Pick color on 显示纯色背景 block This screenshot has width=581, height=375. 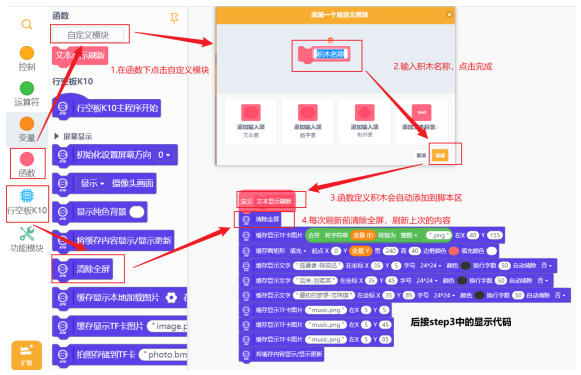coord(137,212)
